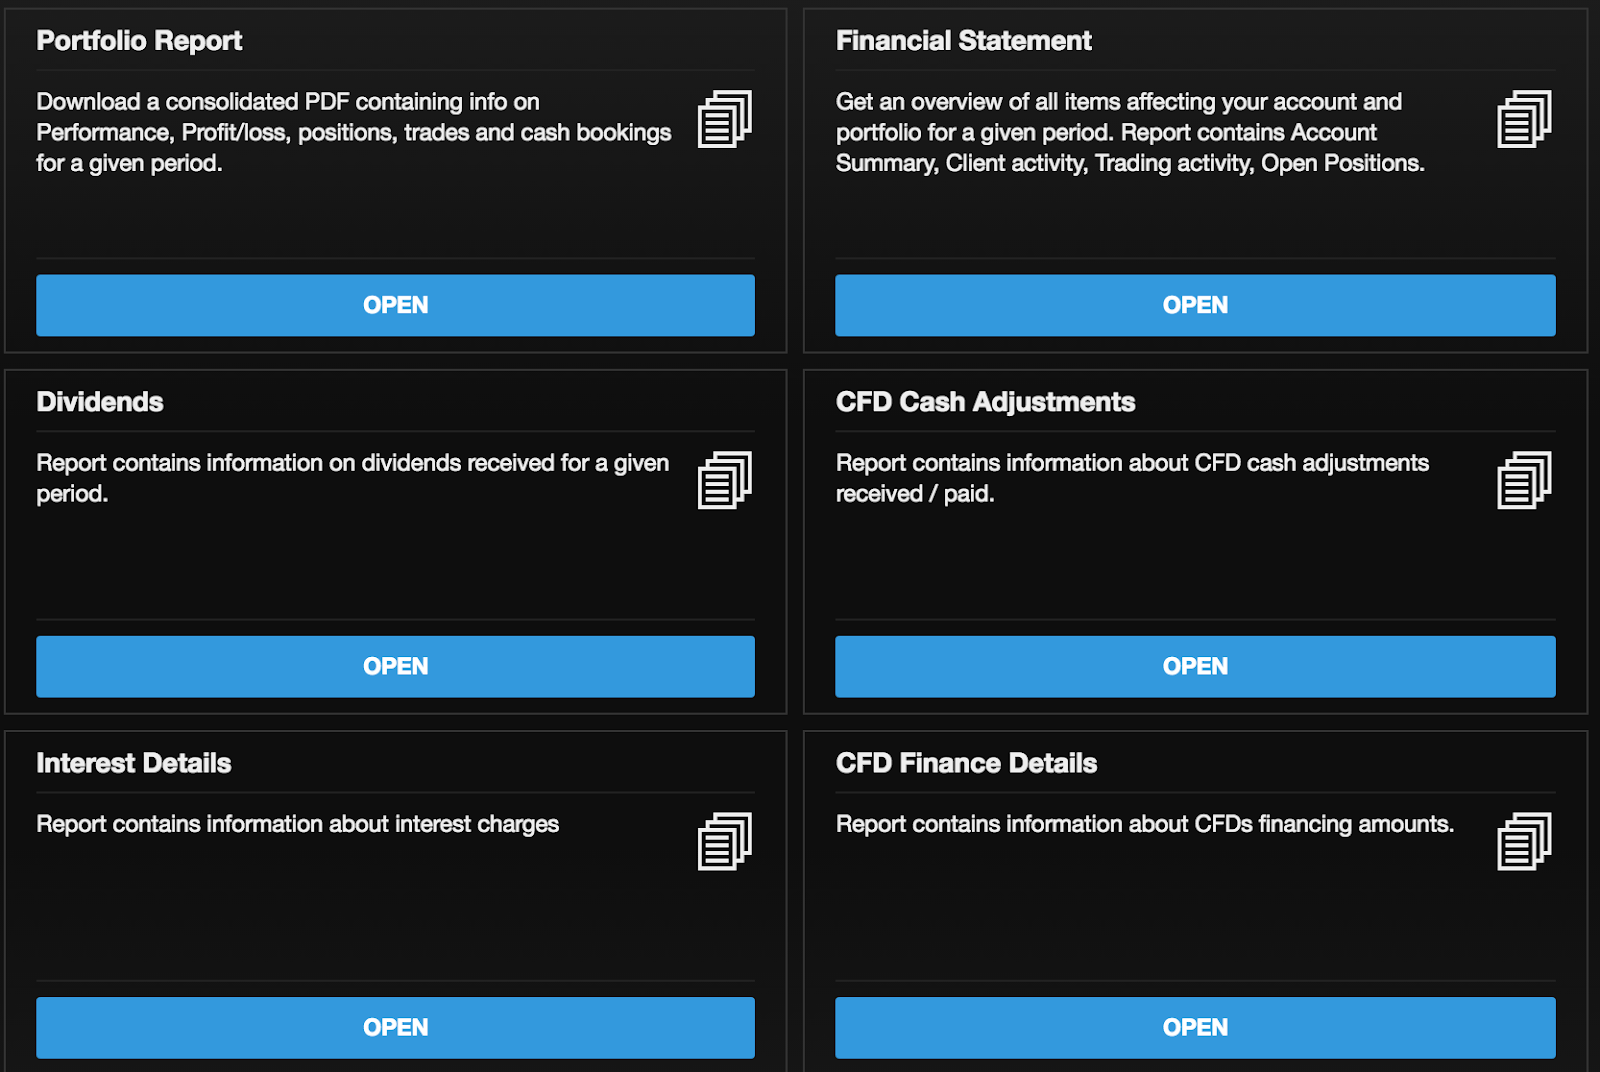
Task: Select the CFD Finance Details title
Action: (966, 763)
